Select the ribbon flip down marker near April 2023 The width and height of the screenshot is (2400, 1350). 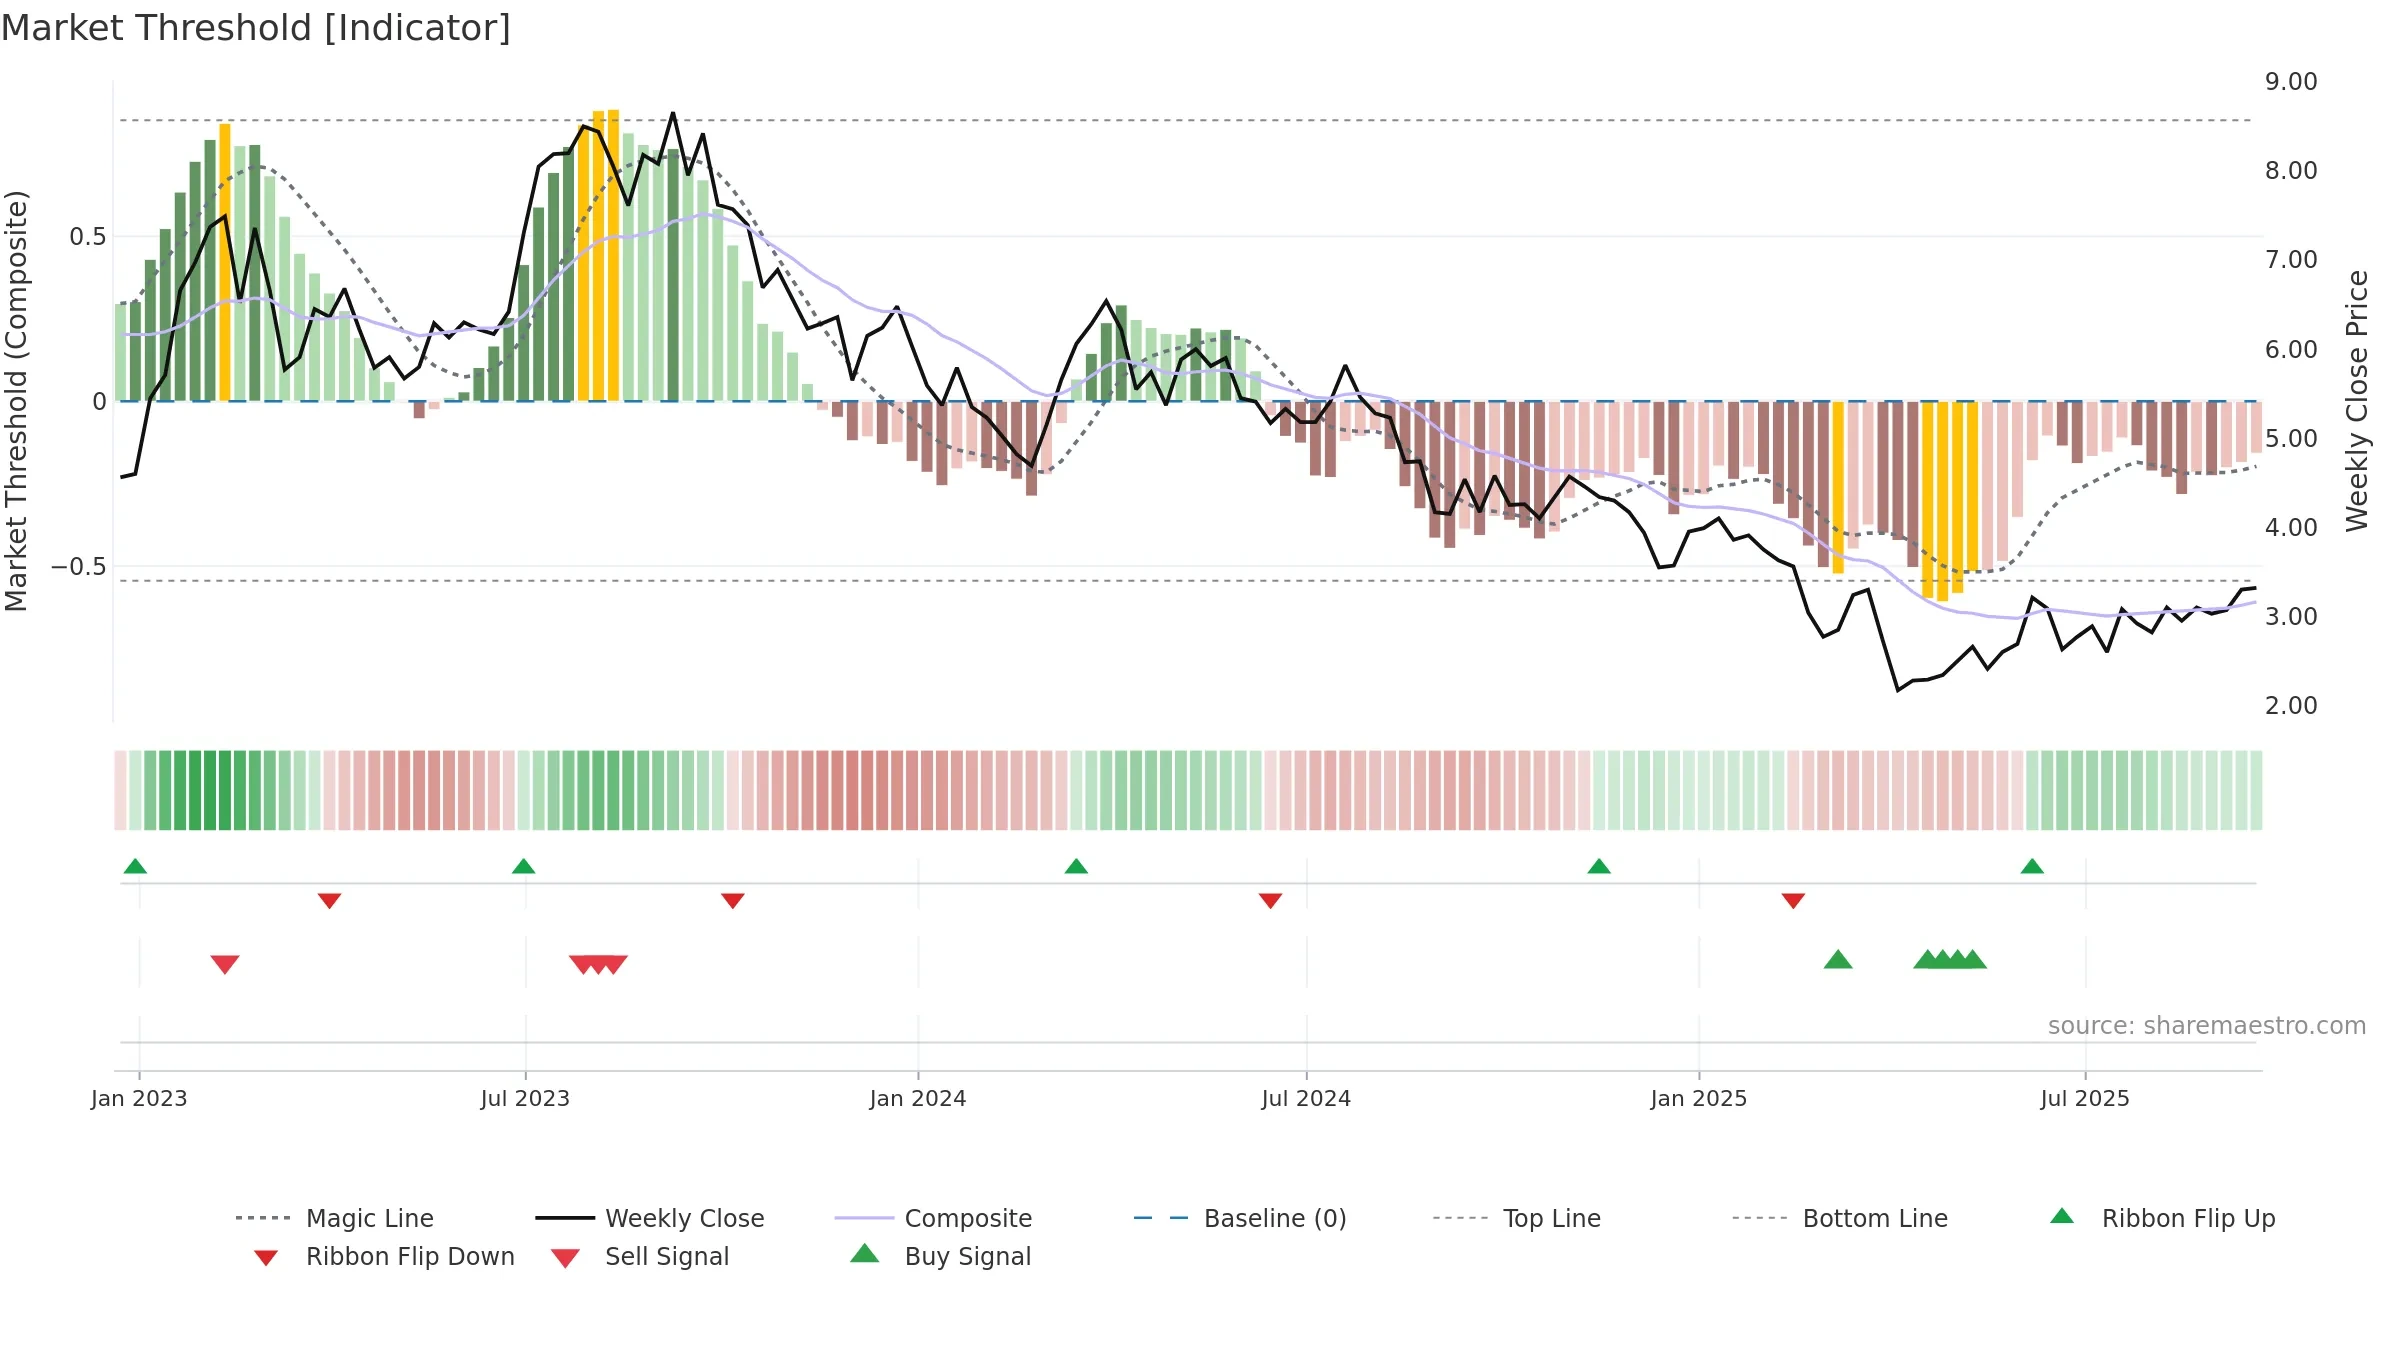(x=329, y=901)
